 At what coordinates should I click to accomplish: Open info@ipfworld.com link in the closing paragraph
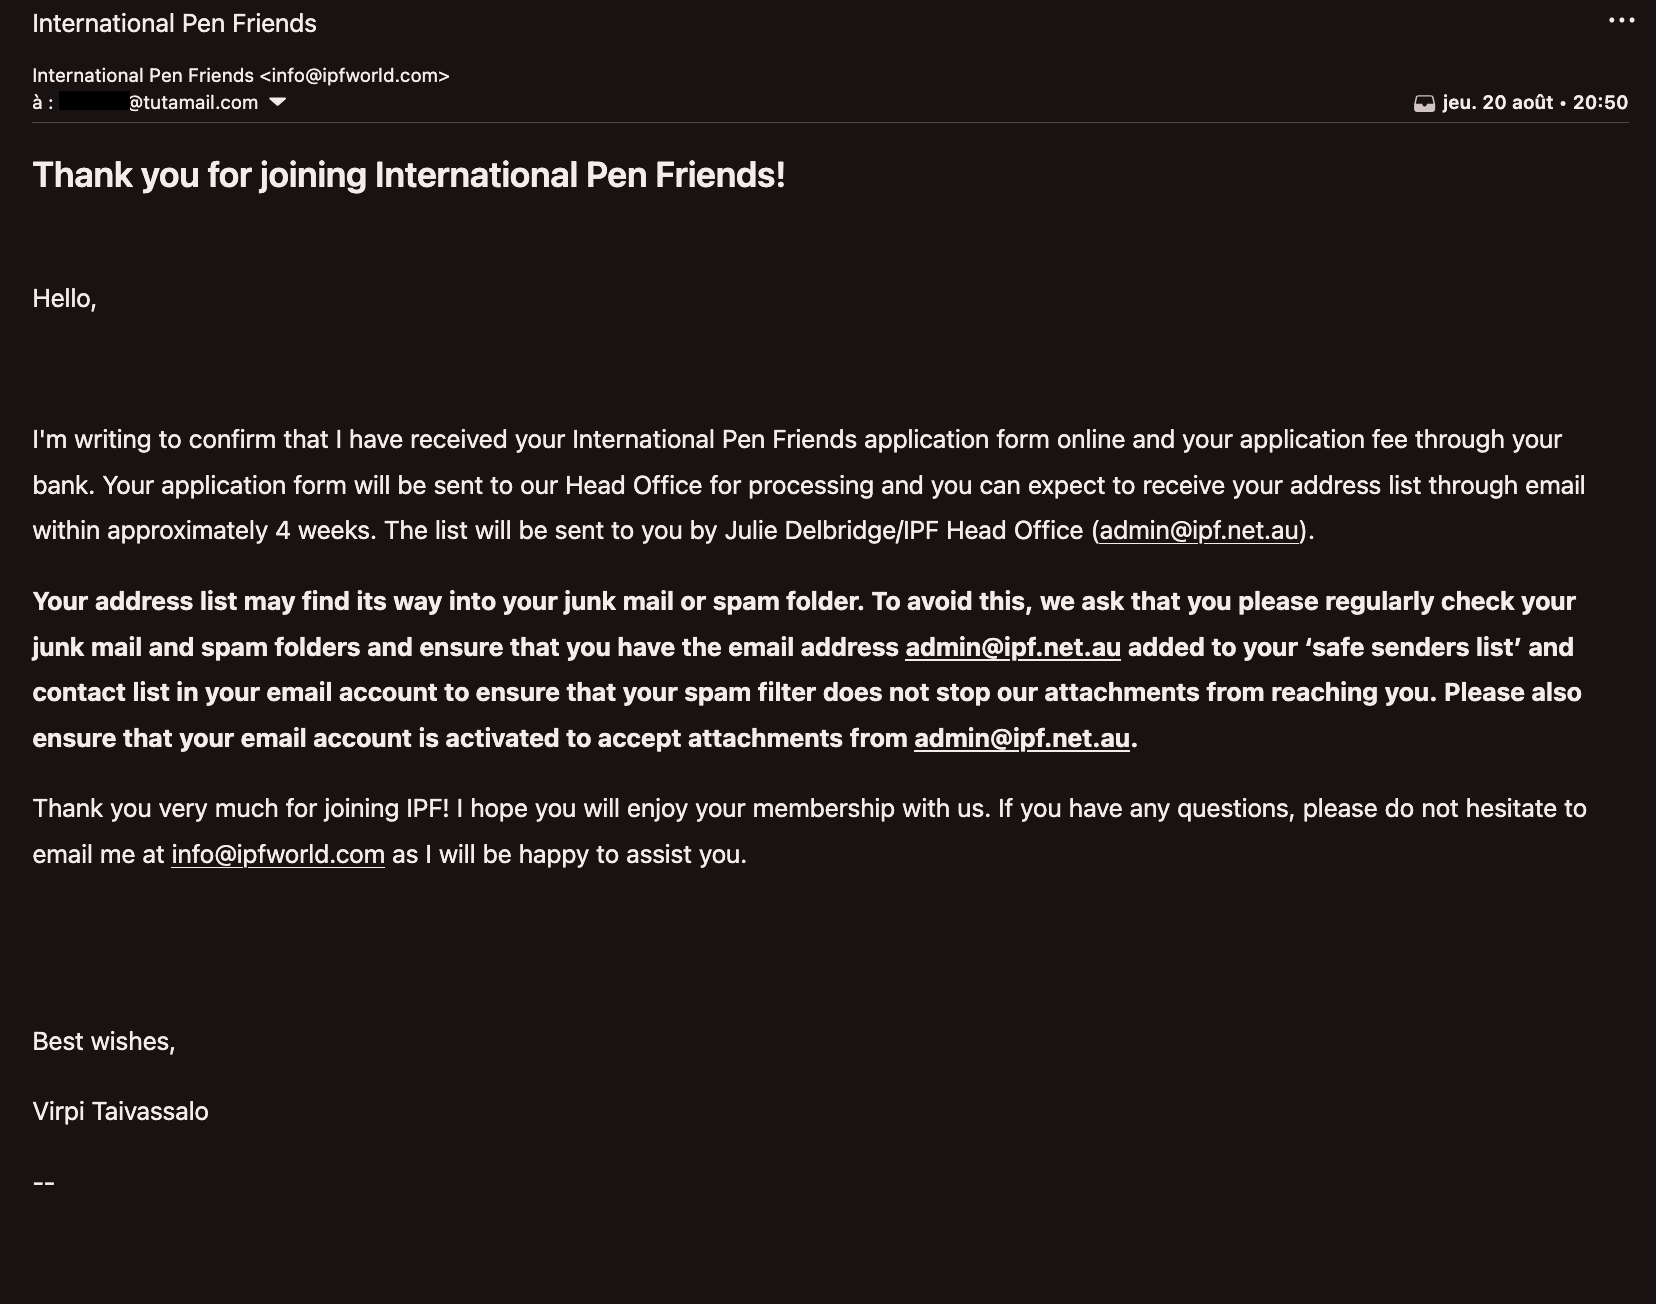(278, 854)
